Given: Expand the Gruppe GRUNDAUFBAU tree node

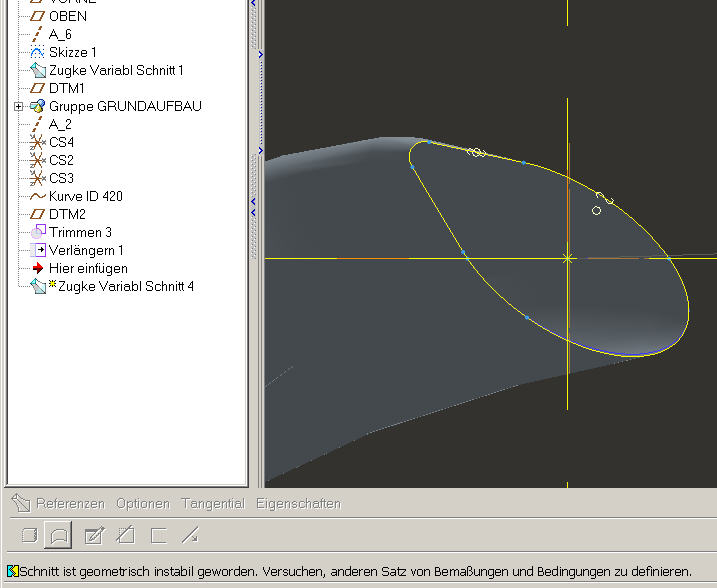Looking at the screenshot, I should click(x=18, y=107).
